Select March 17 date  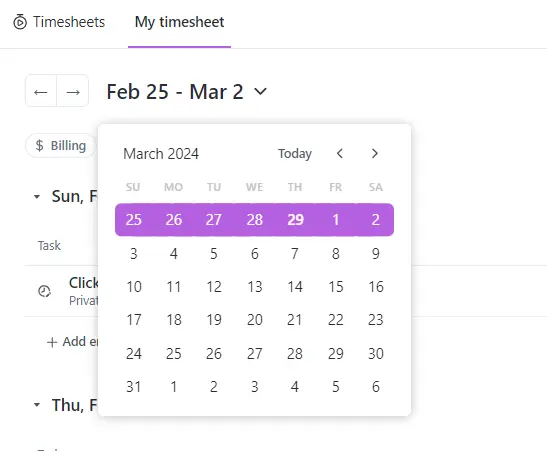pyautogui.click(x=134, y=320)
